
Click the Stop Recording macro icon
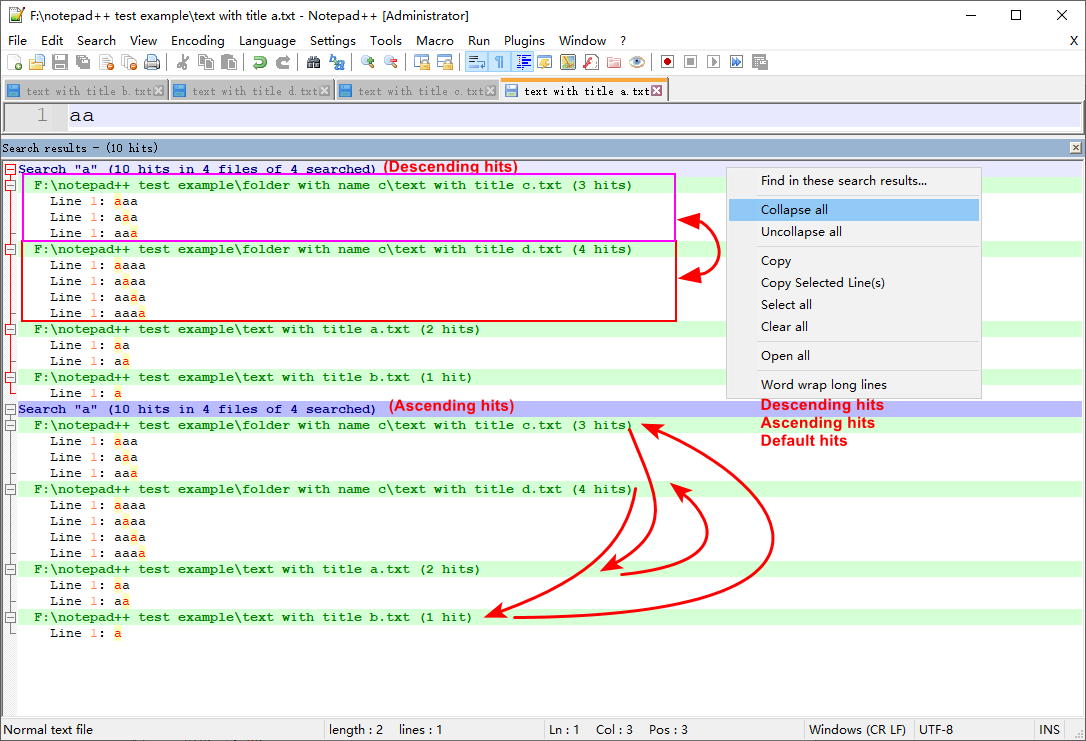coord(691,62)
